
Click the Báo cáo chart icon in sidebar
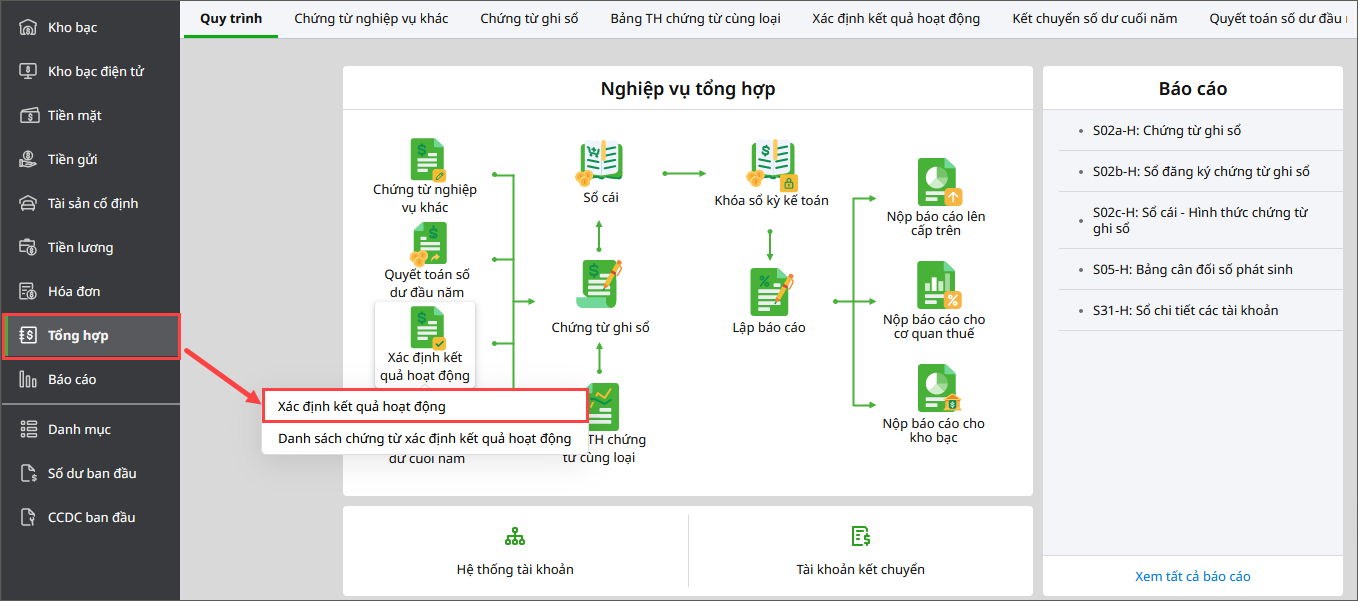(28, 379)
